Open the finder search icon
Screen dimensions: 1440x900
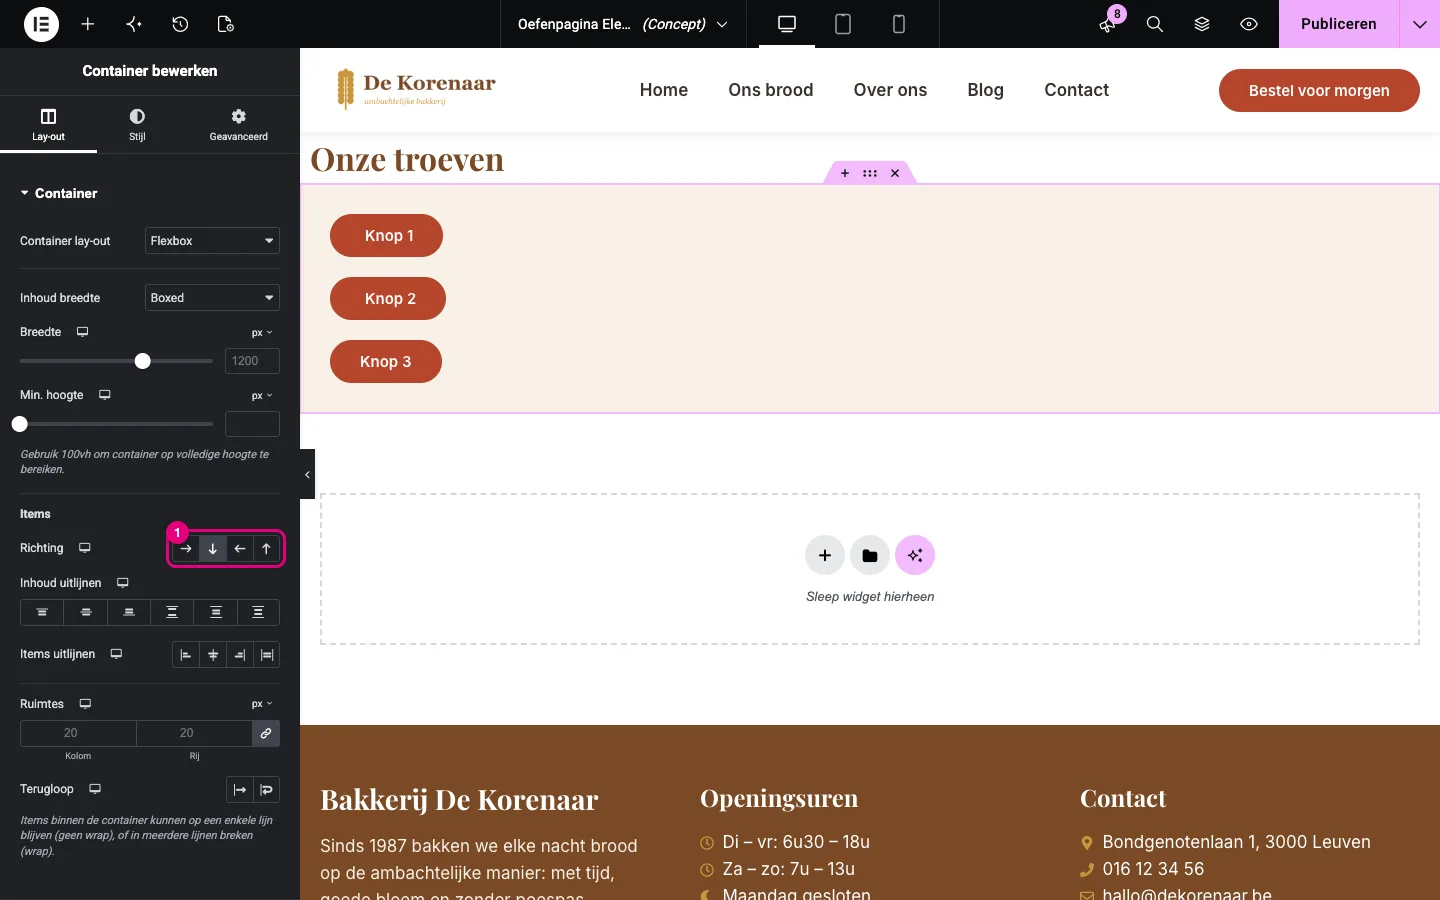[1155, 24]
